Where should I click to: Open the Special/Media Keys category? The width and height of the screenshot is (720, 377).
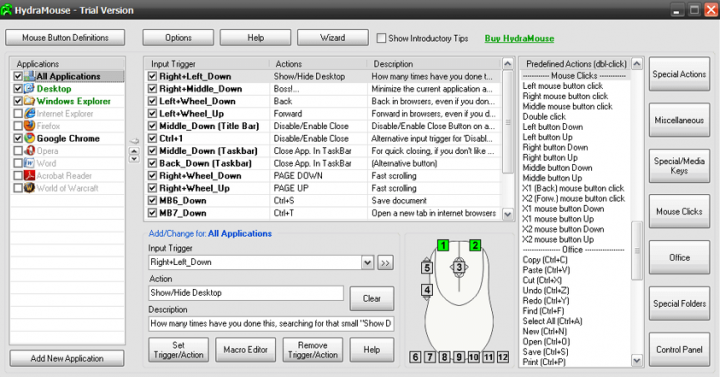[x=679, y=166]
